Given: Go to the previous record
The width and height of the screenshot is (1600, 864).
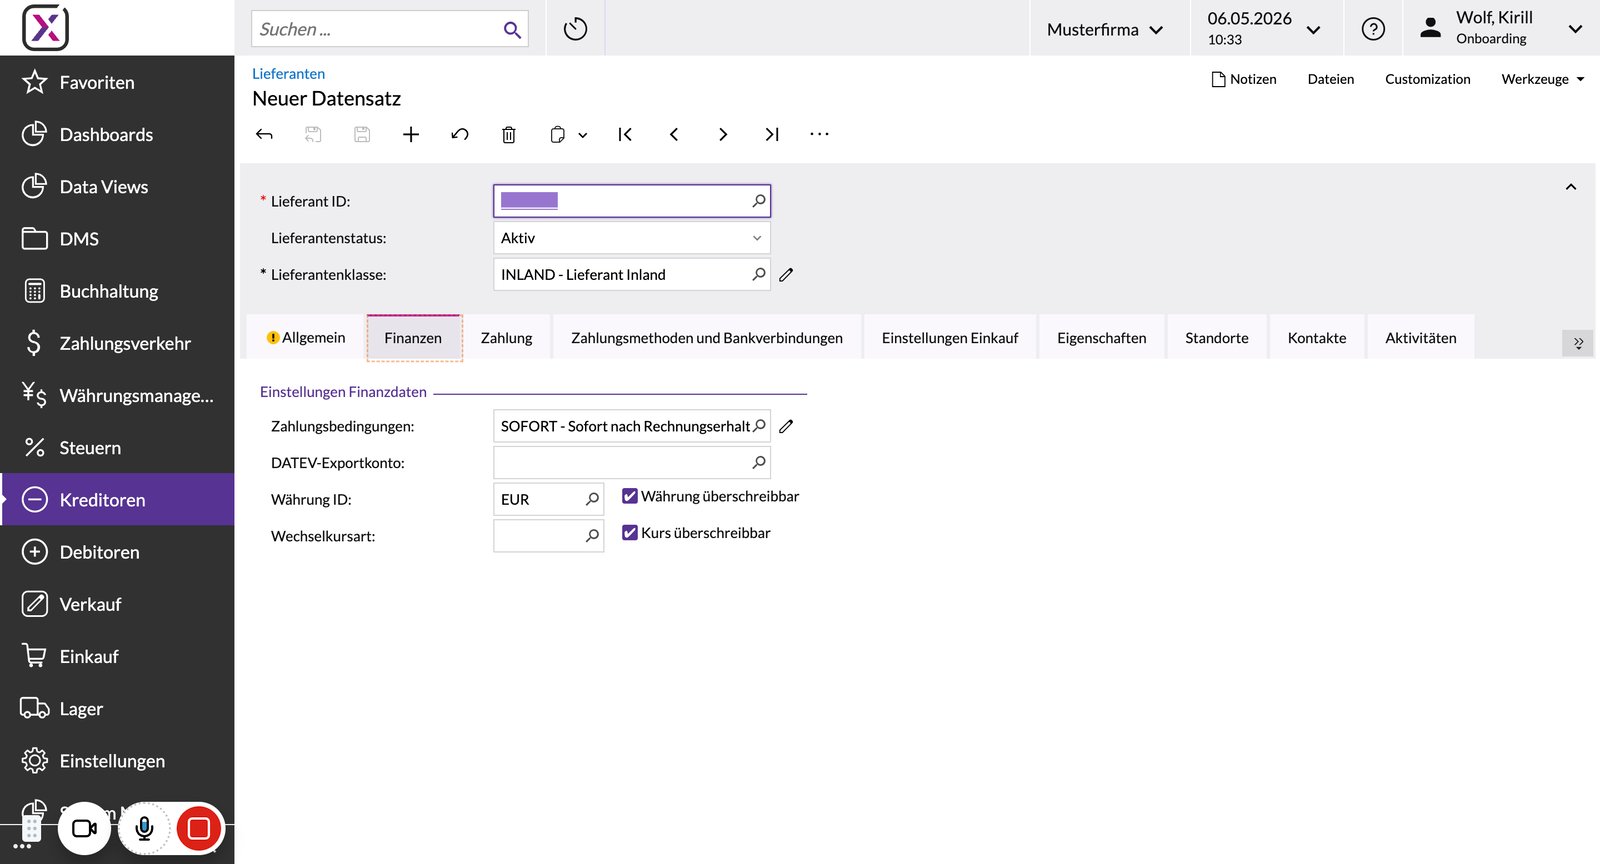Looking at the screenshot, I should [674, 134].
